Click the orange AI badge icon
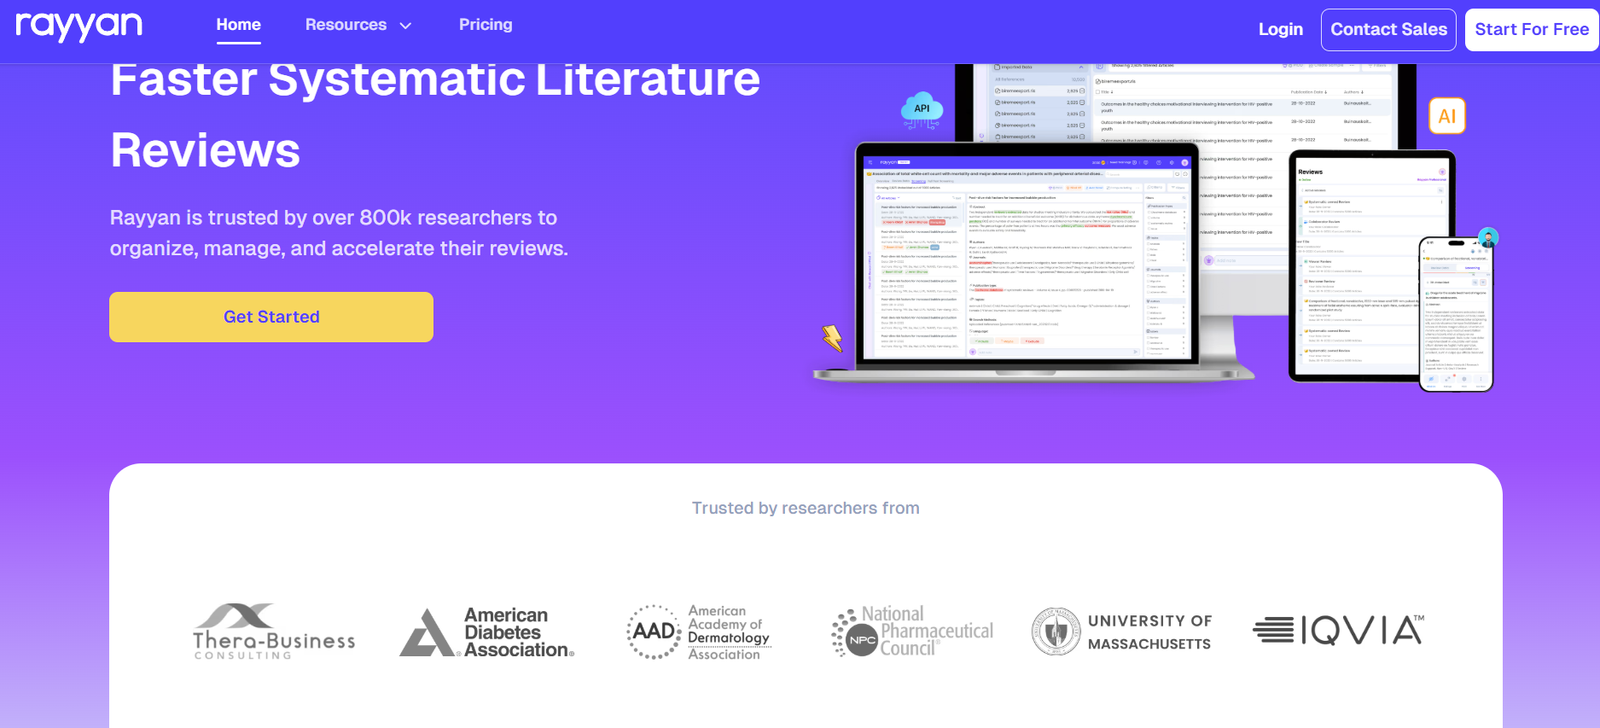 point(1446,116)
